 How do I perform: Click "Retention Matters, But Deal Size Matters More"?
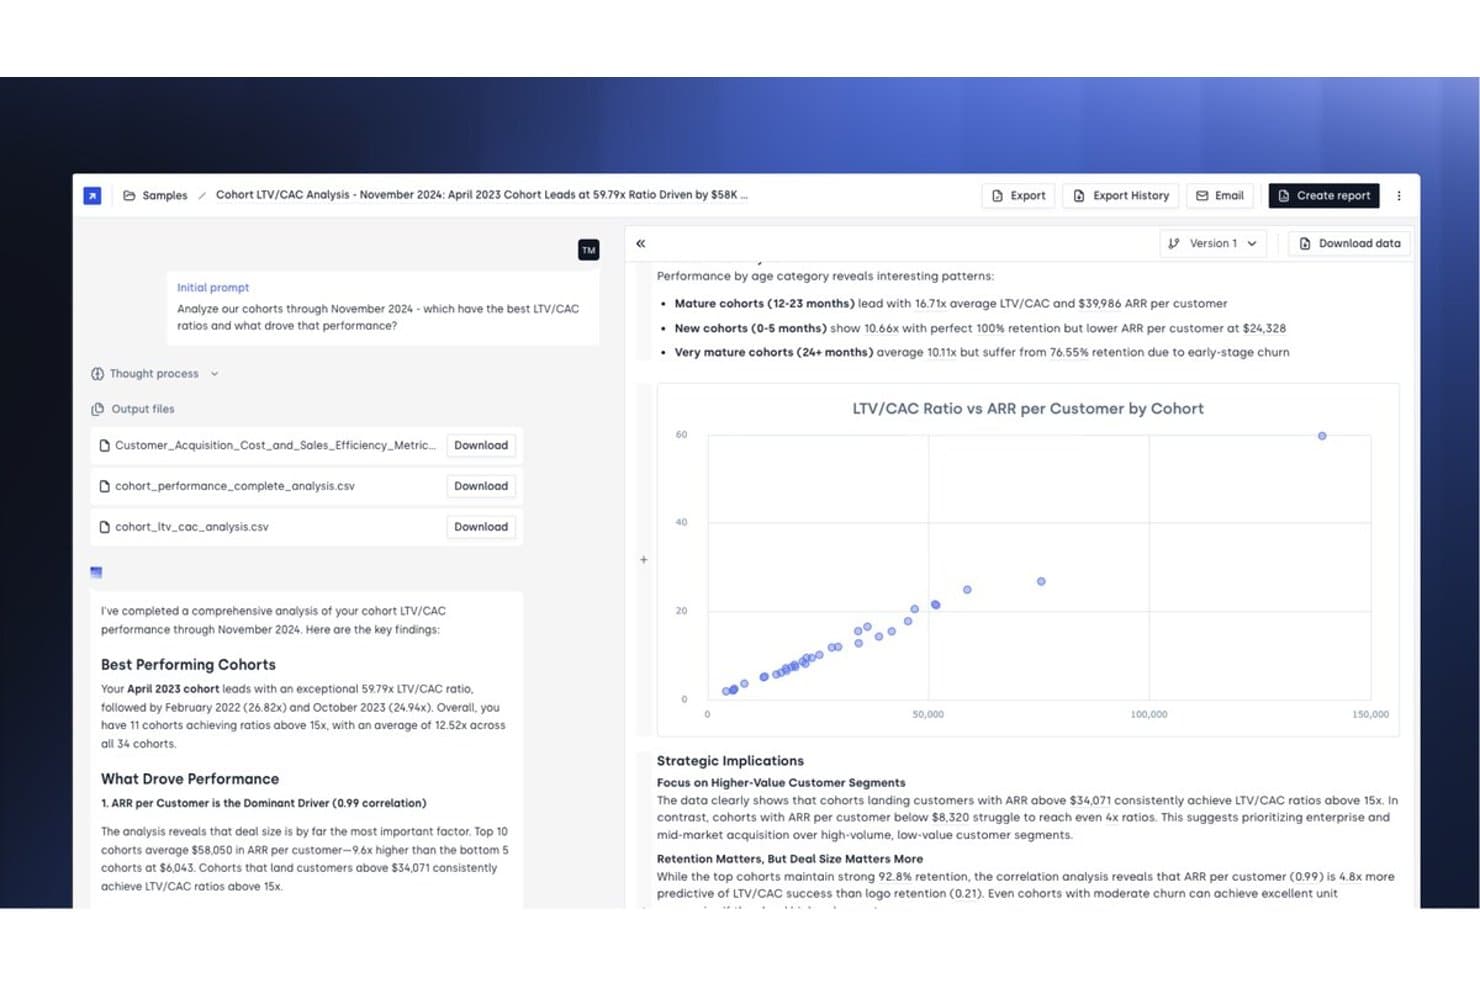pos(790,859)
